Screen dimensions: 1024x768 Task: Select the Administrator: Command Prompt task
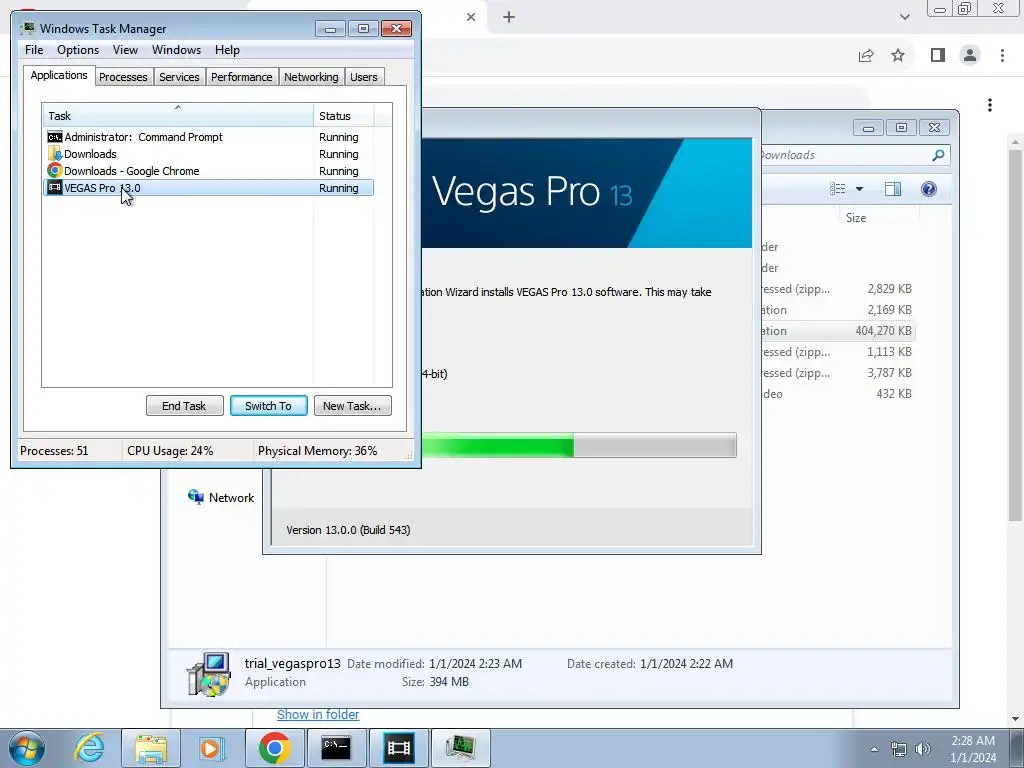click(208, 137)
